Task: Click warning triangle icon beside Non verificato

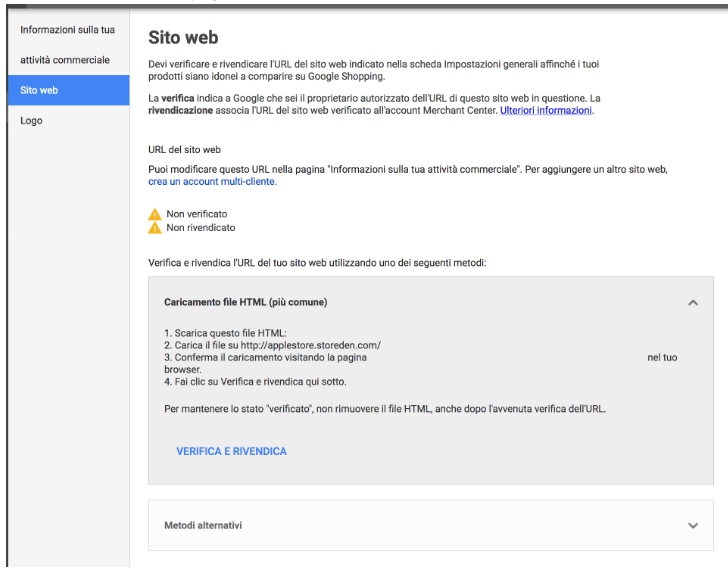Action: 154,214
